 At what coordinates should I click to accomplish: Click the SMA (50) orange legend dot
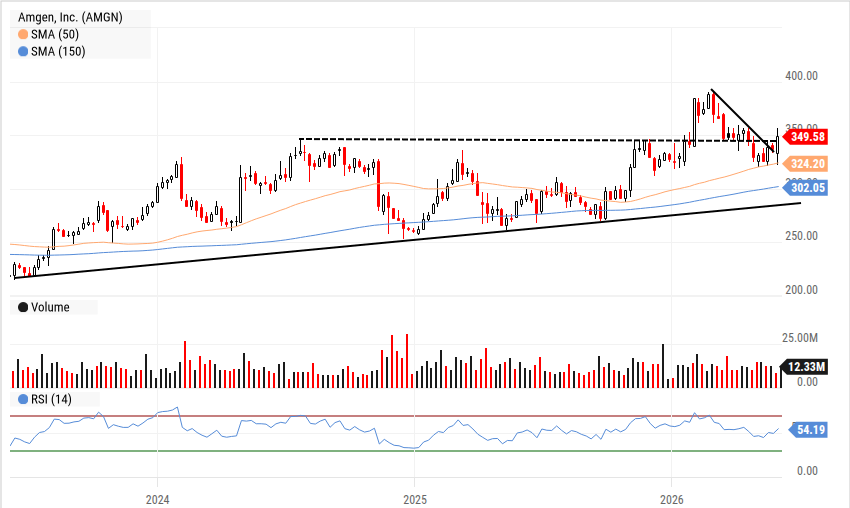23,35
